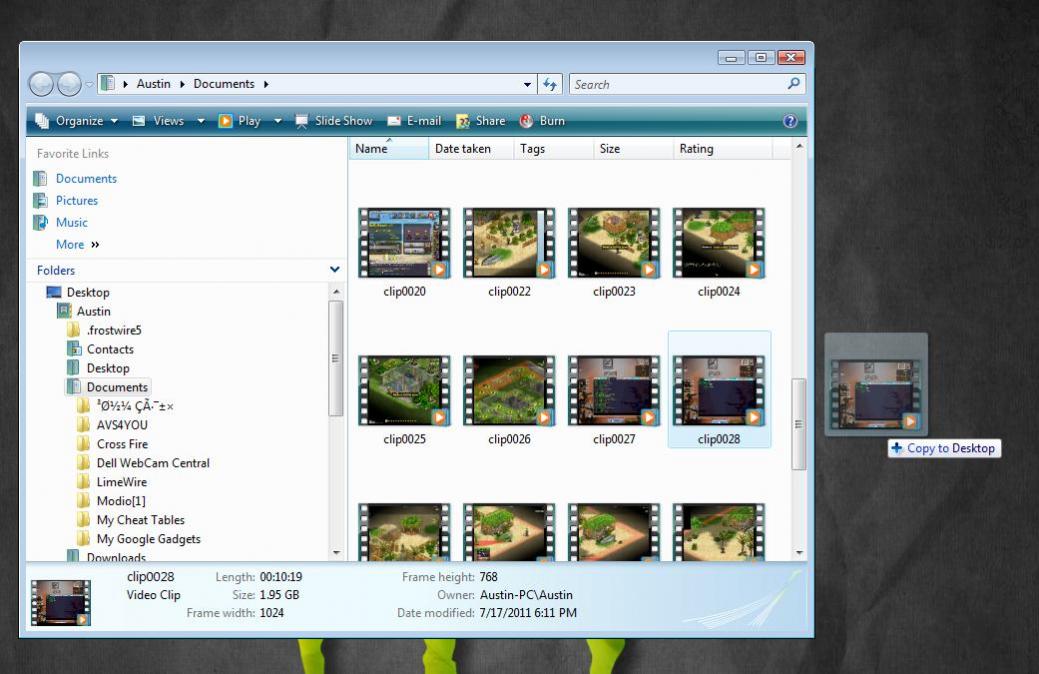
Task: Collapse the Folders pane chevron
Action: pos(334,270)
